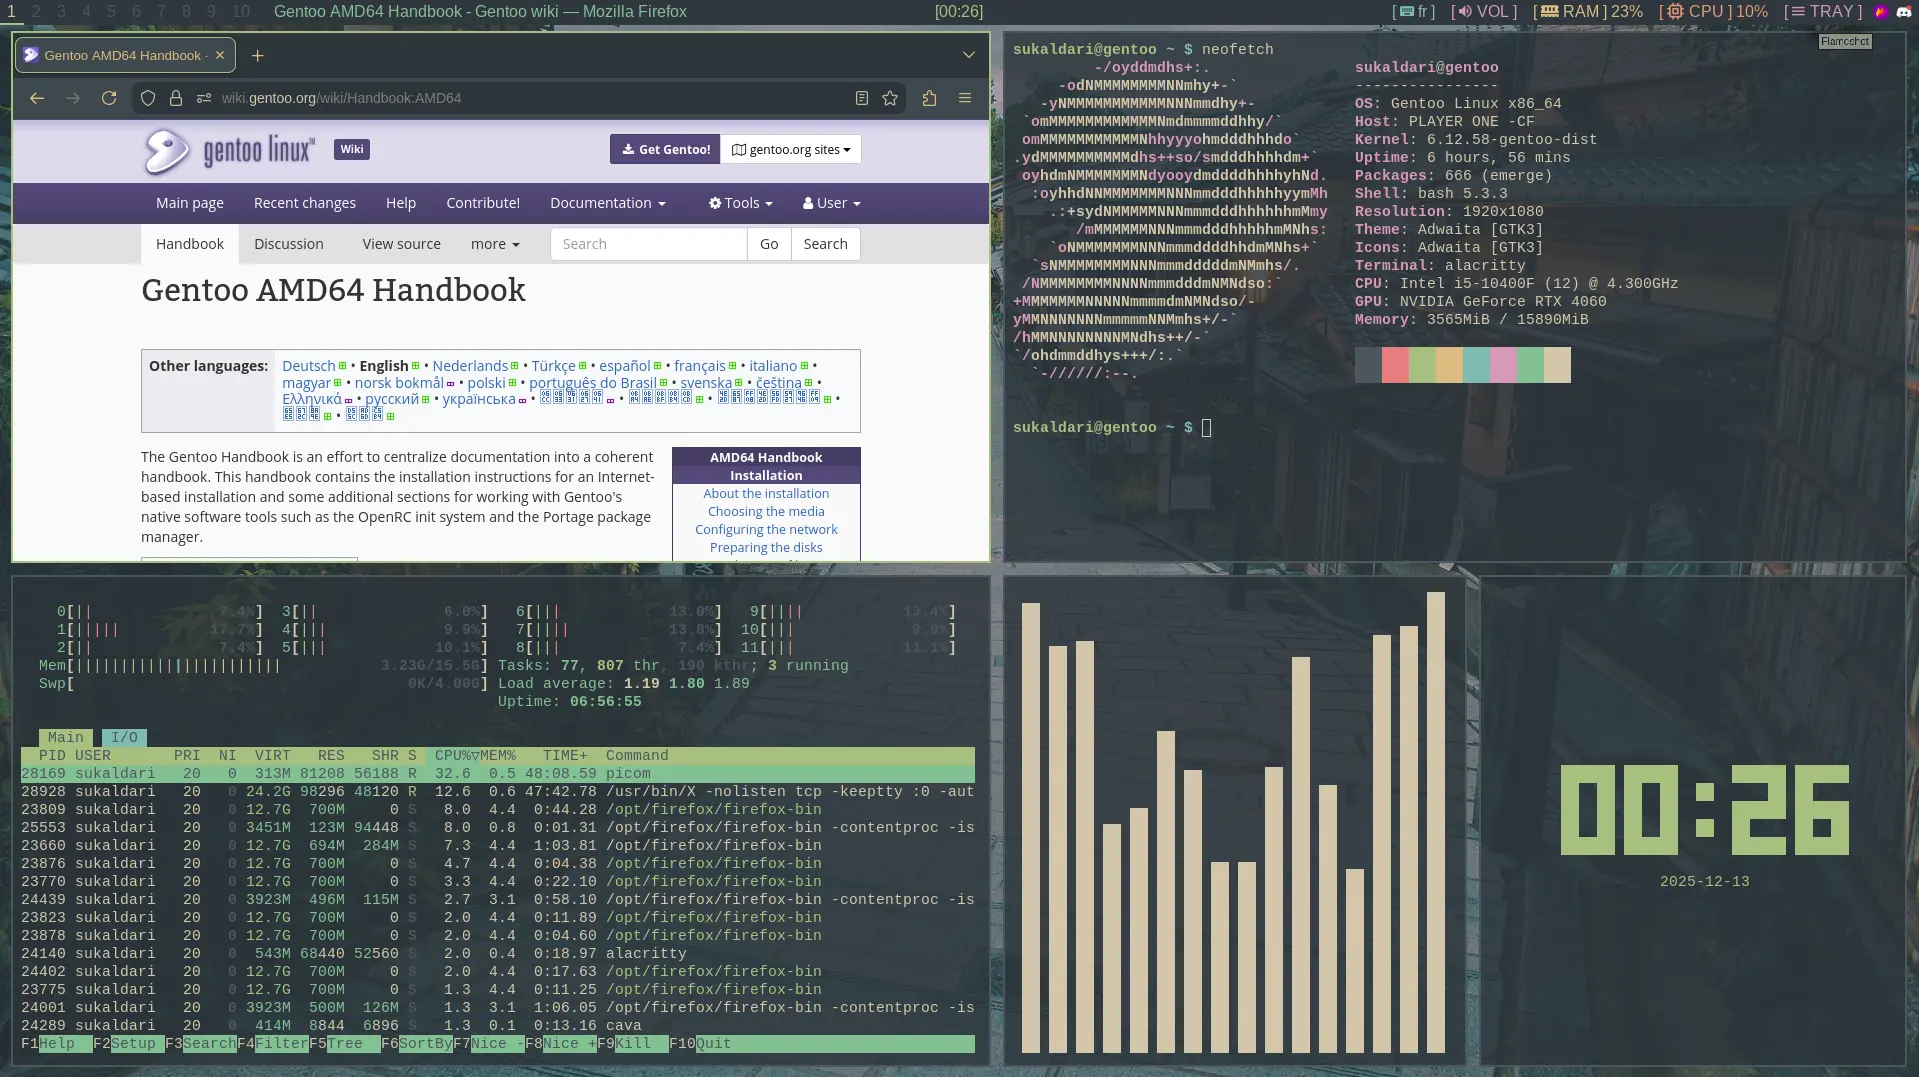
Task: Click the back navigation arrow
Action: (37, 98)
